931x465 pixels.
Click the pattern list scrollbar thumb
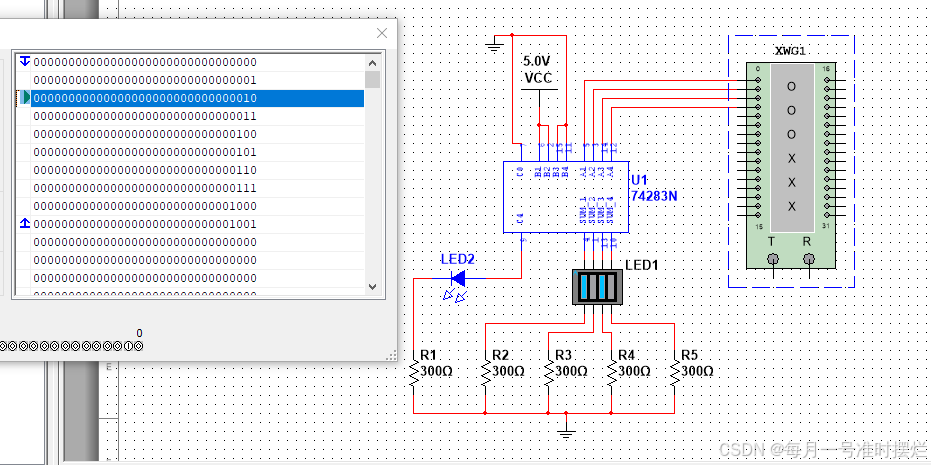click(372, 79)
